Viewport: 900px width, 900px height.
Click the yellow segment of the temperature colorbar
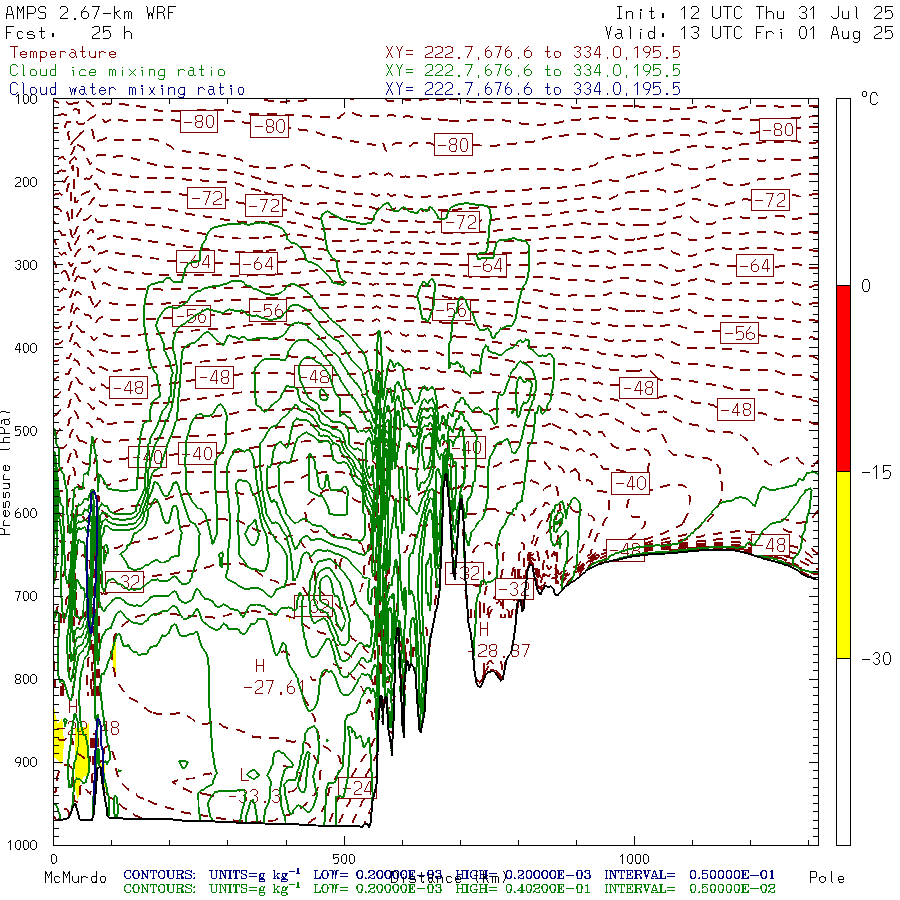pyautogui.click(x=843, y=565)
